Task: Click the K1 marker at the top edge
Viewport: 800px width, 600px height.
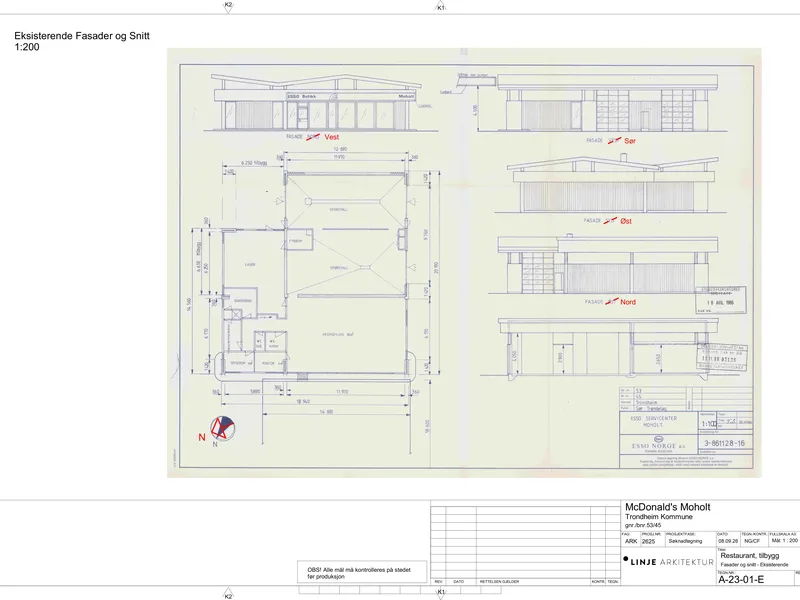Action: 441,7
